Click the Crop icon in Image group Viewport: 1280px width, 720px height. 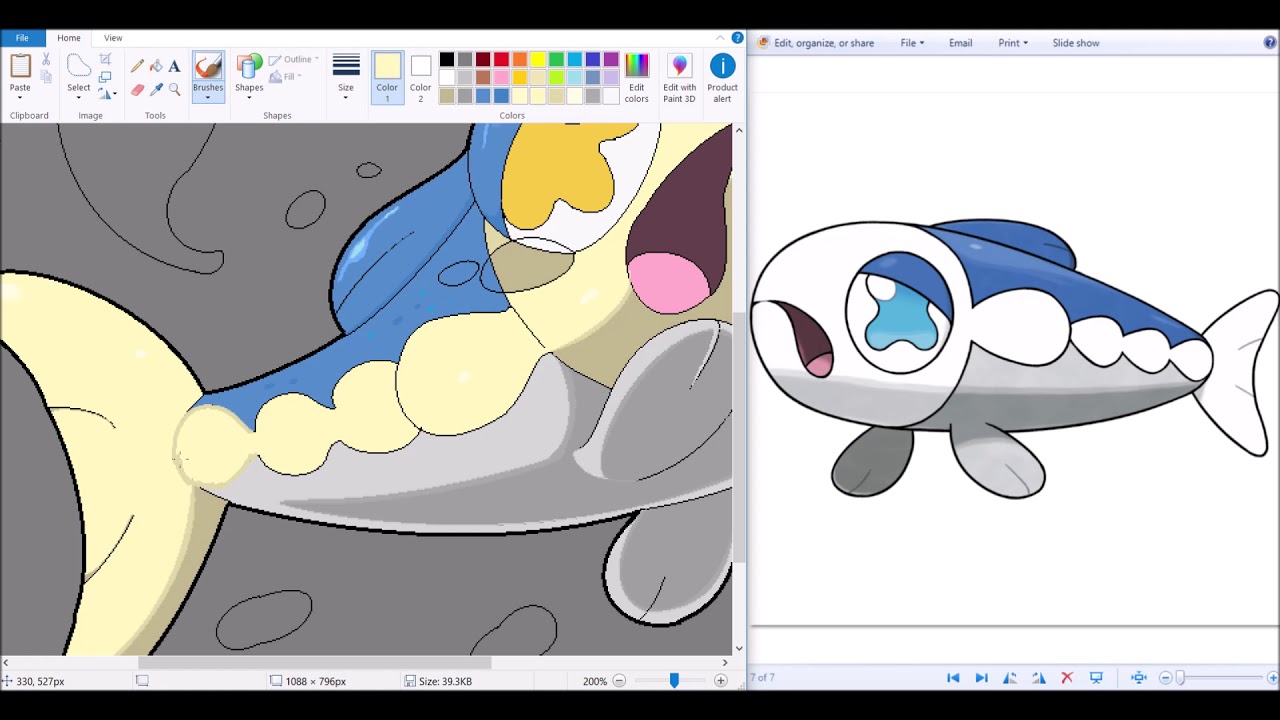[105, 60]
